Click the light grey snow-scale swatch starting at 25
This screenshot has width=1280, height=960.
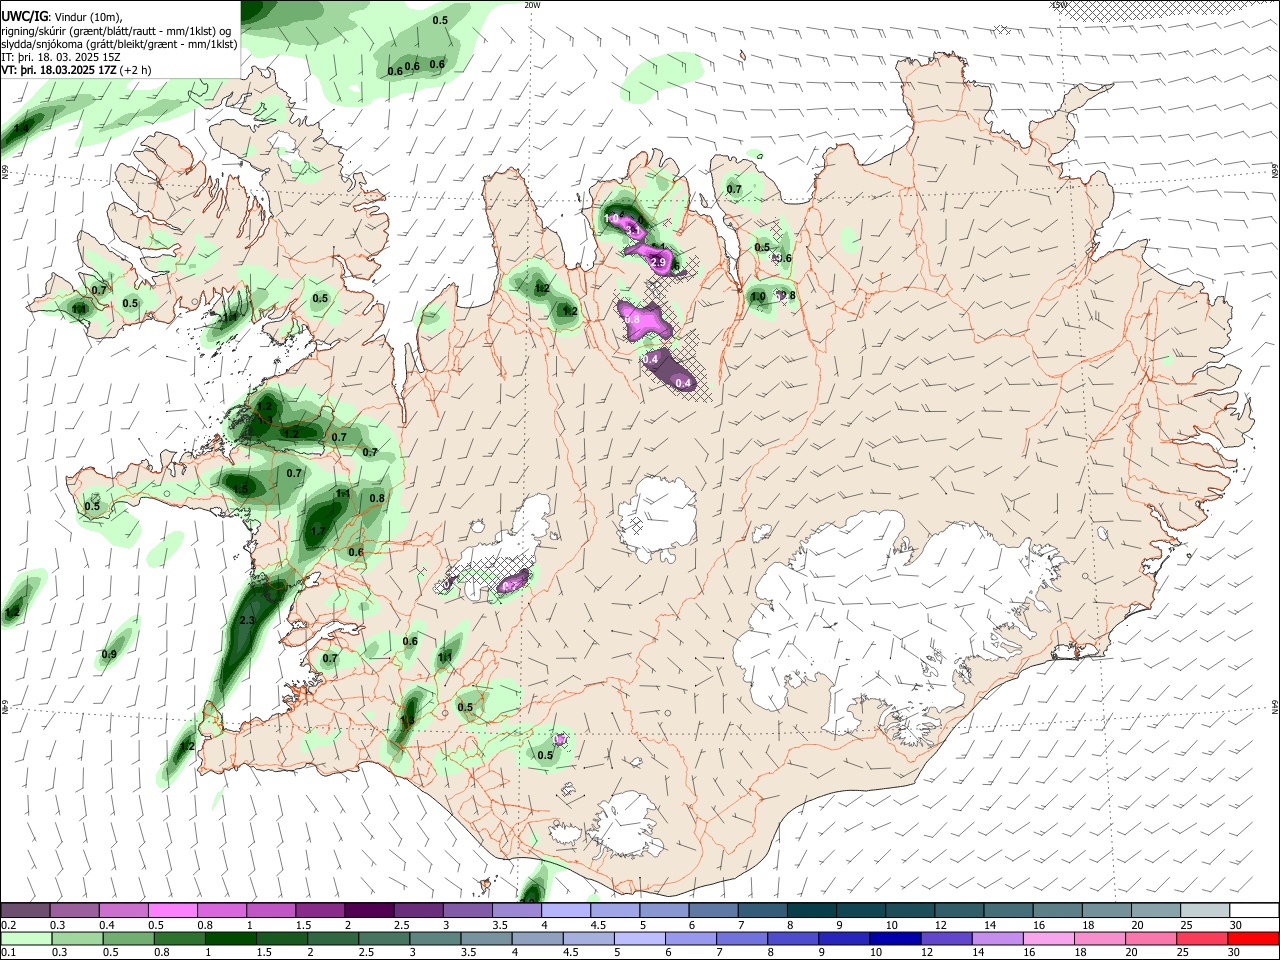(1204, 911)
